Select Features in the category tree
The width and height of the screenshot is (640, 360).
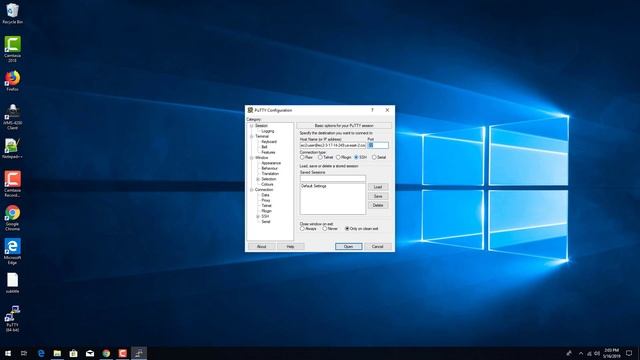pyautogui.click(x=268, y=152)
